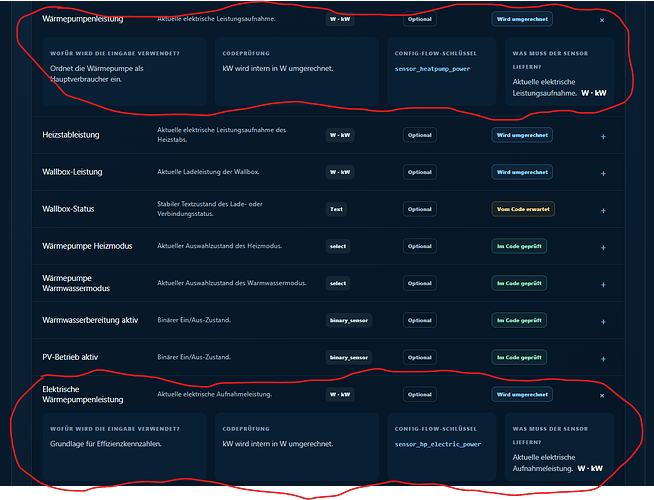Click 'Im Code geprüft' badge in PV-Betrieb row

(519, 357)
